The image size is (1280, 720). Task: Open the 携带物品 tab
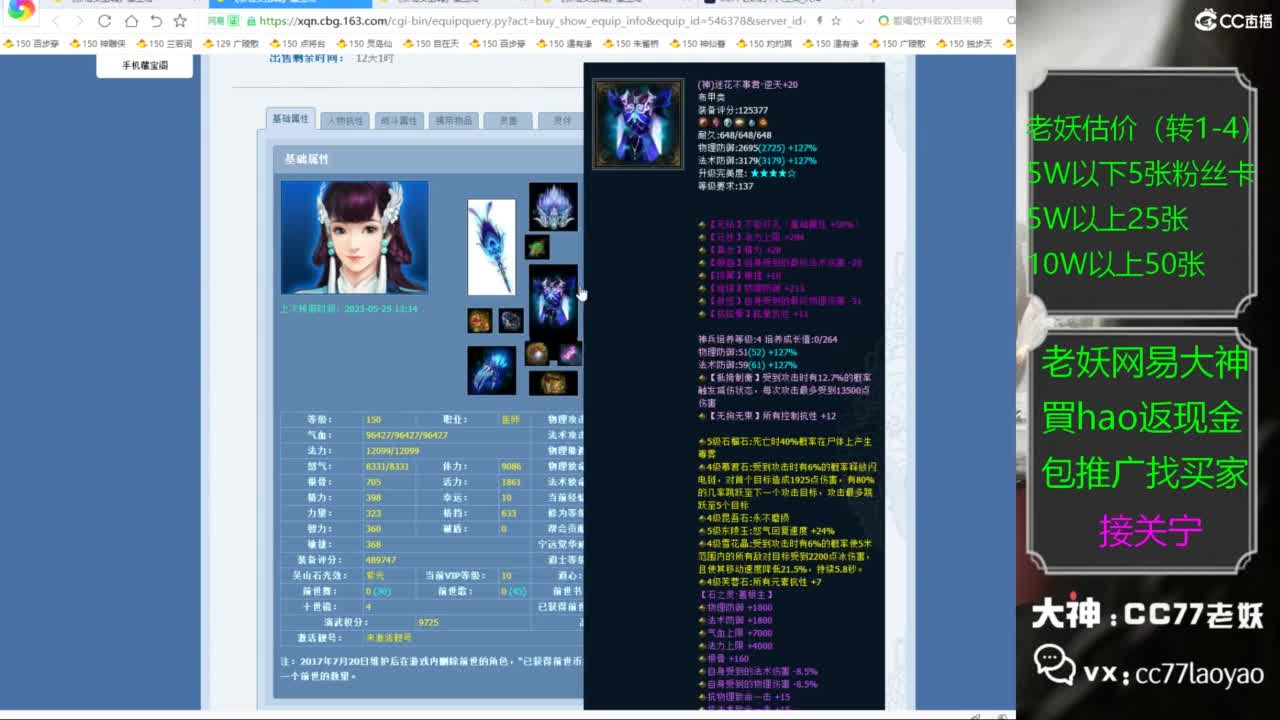point(453,119)
